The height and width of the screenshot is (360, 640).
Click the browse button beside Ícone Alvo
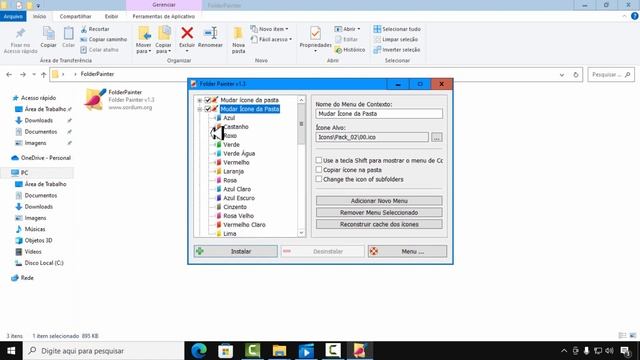[x=436, y=137]
